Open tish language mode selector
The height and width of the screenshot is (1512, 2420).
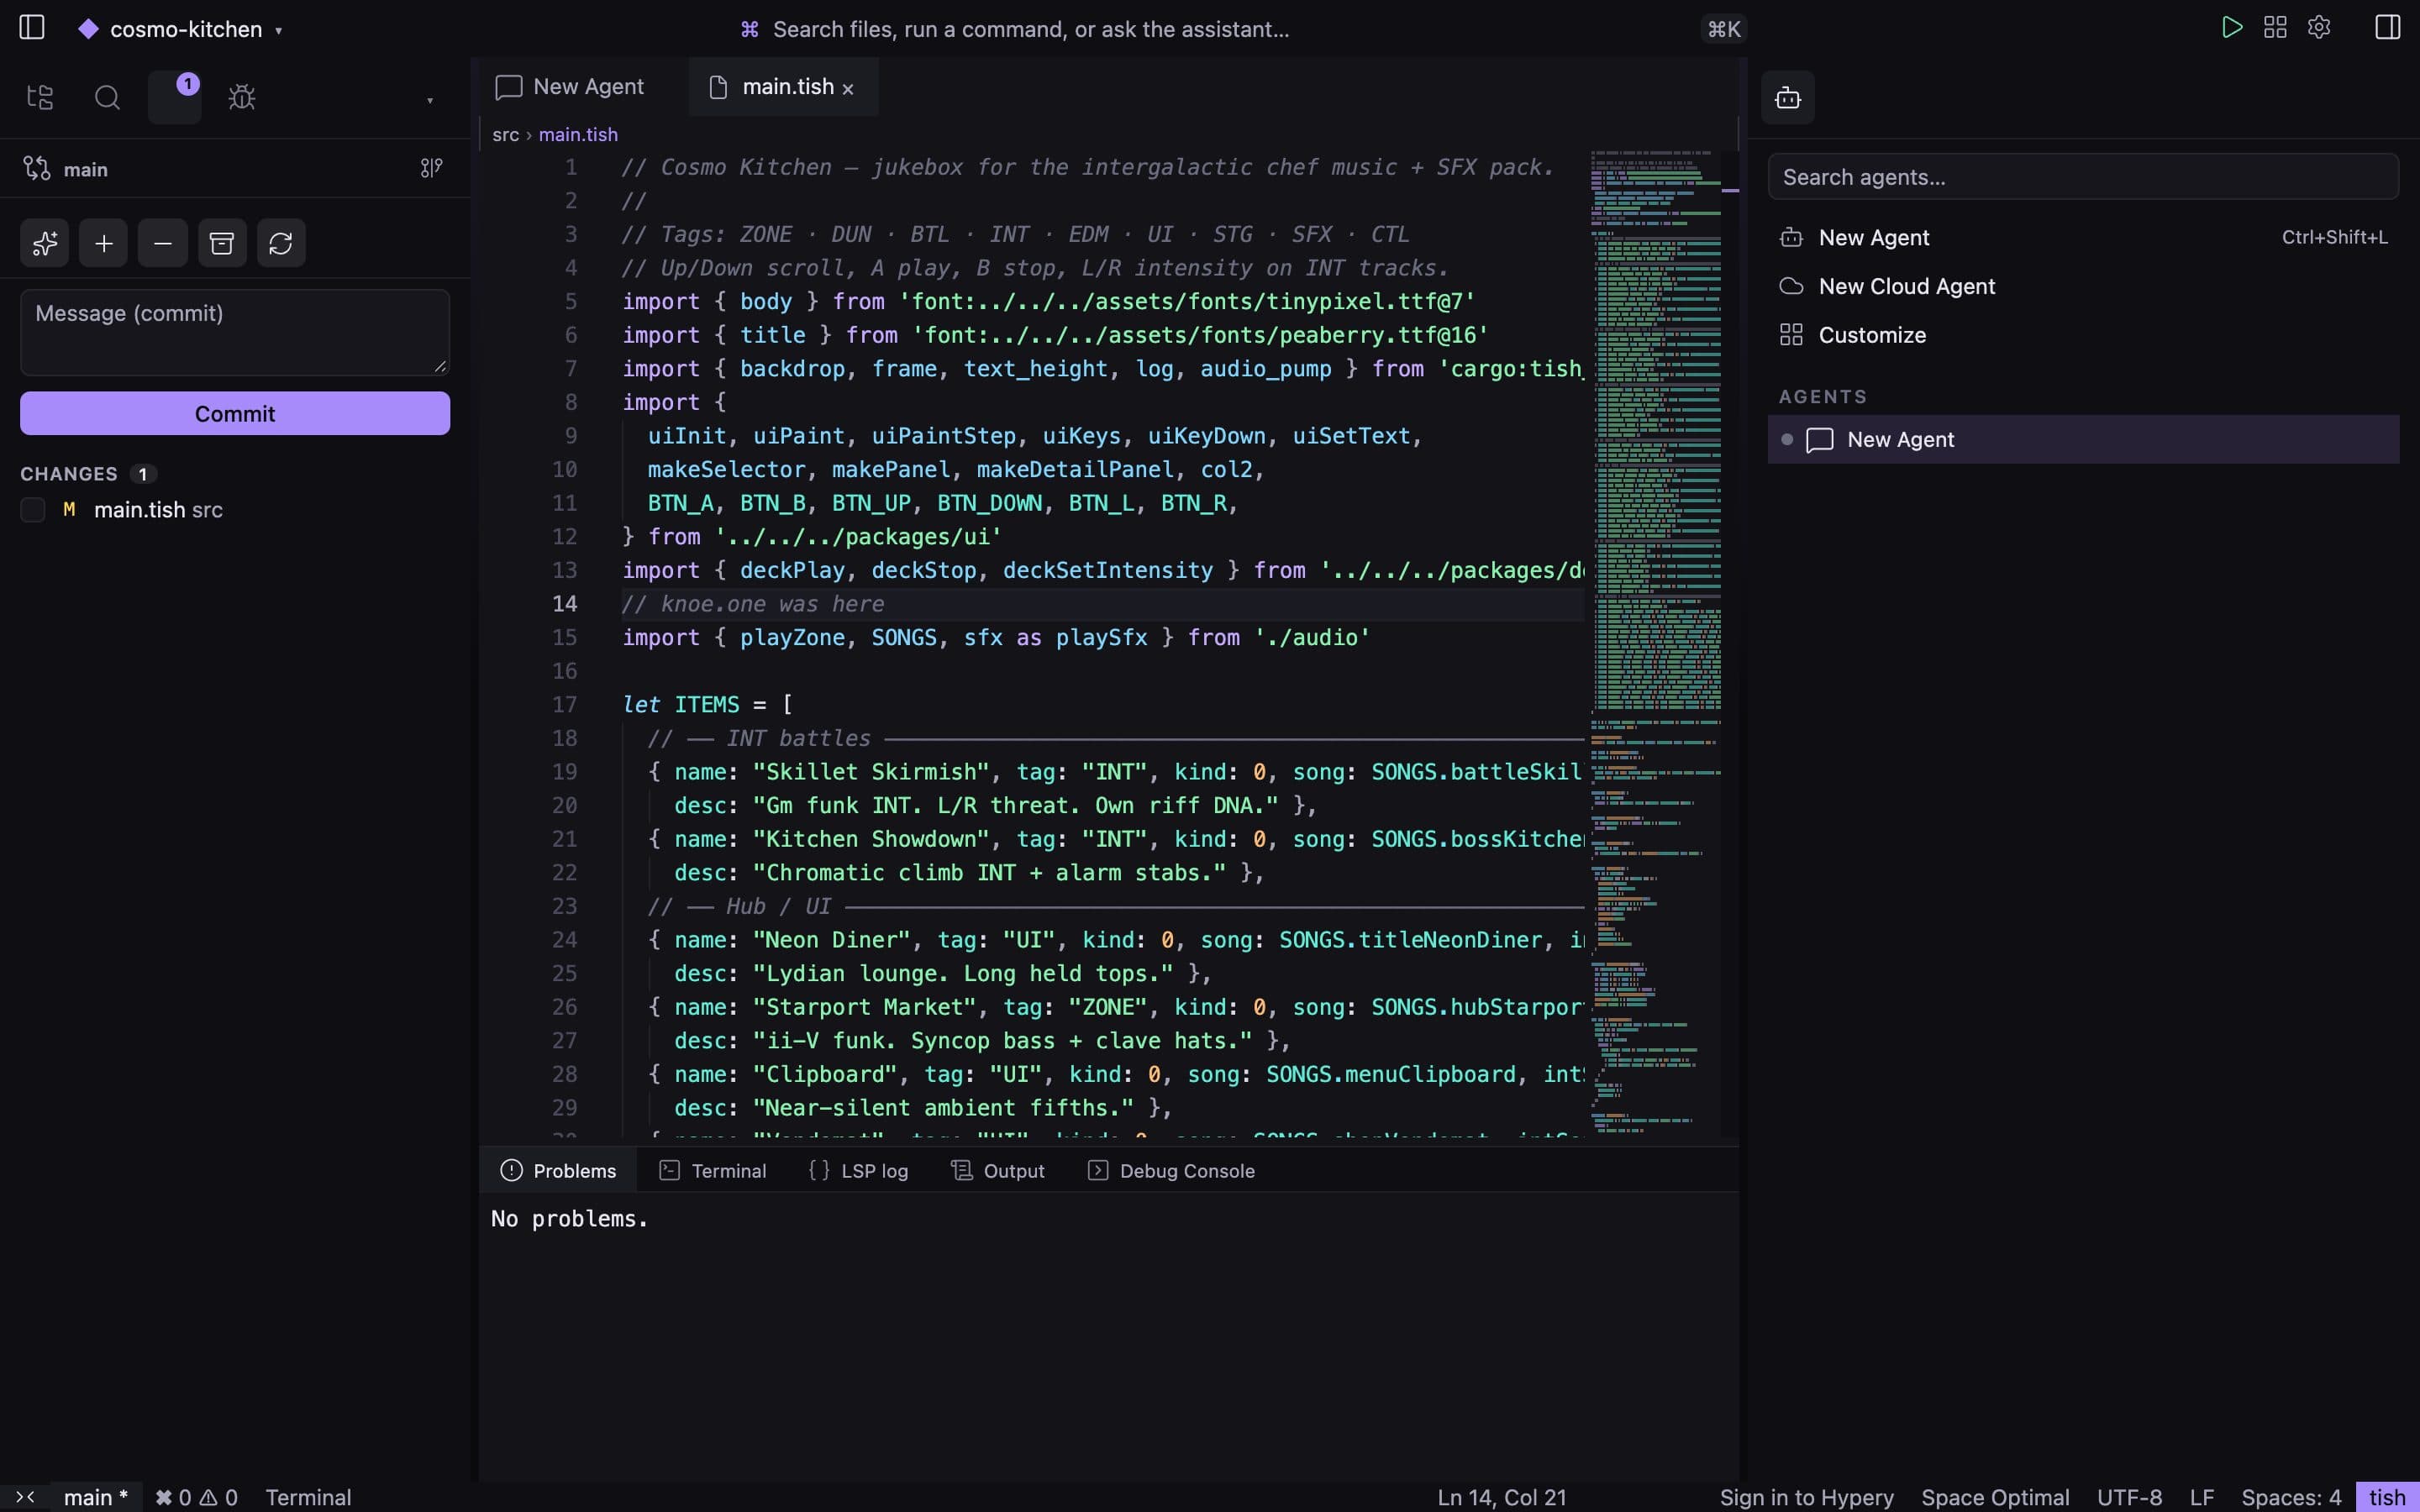[x=2387, y=1497]
